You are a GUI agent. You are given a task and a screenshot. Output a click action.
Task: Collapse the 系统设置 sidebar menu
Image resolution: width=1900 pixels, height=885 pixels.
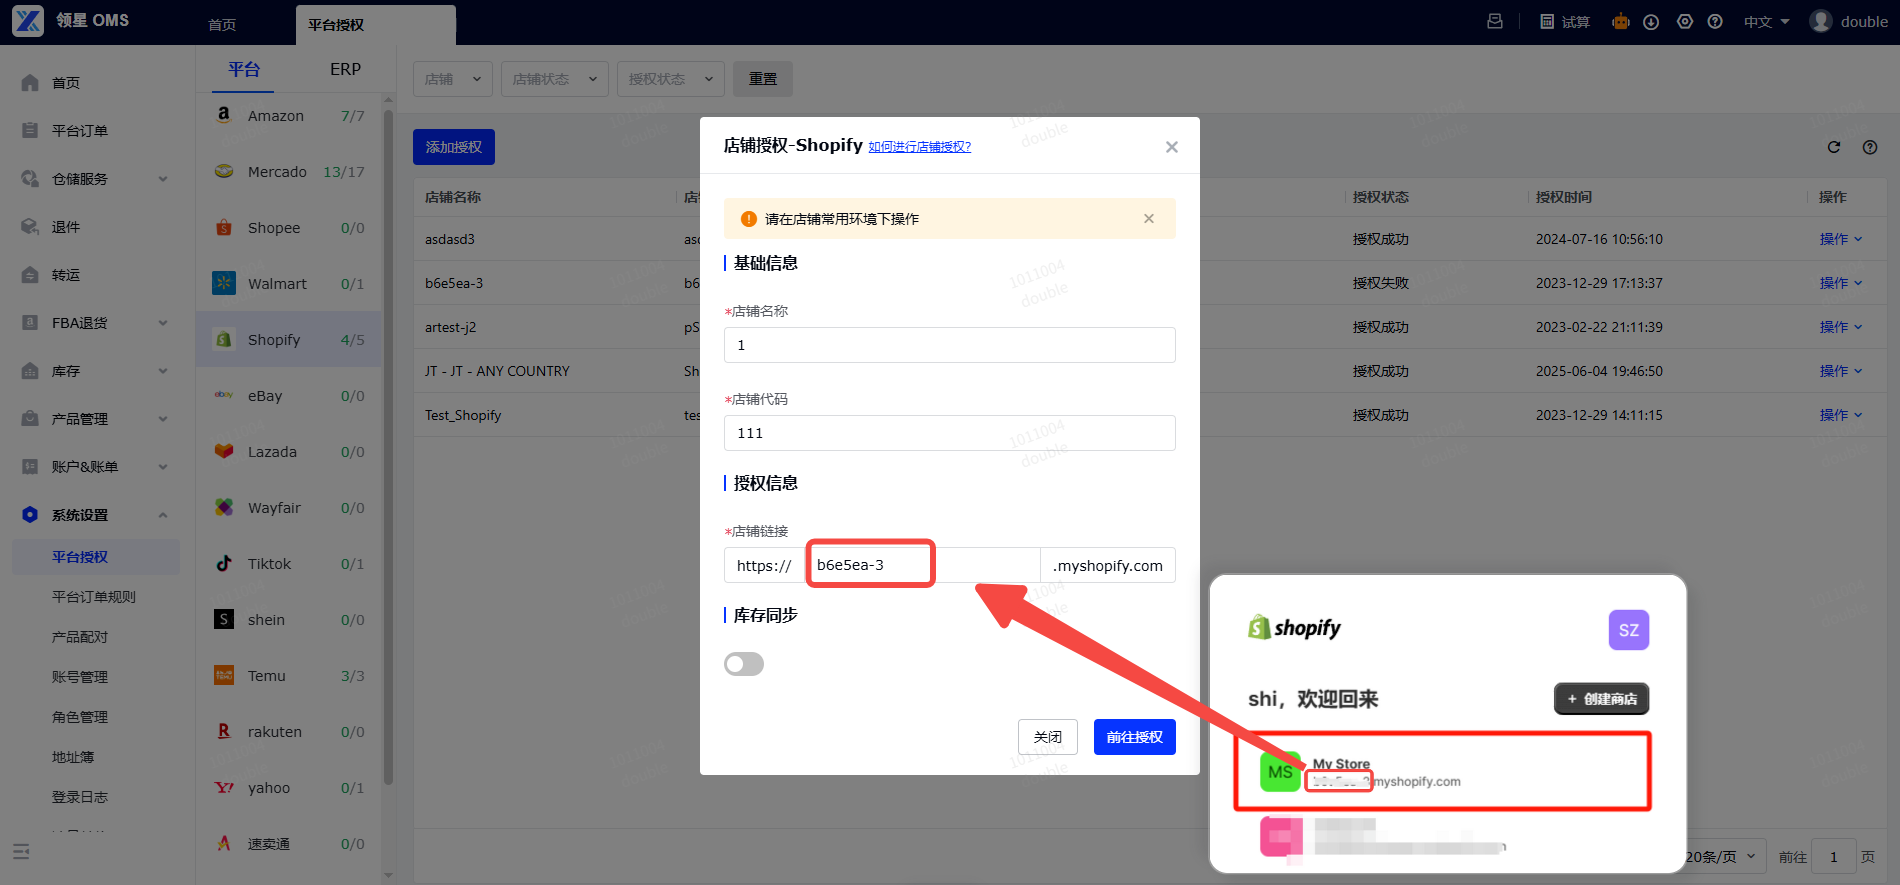point(95,515)
